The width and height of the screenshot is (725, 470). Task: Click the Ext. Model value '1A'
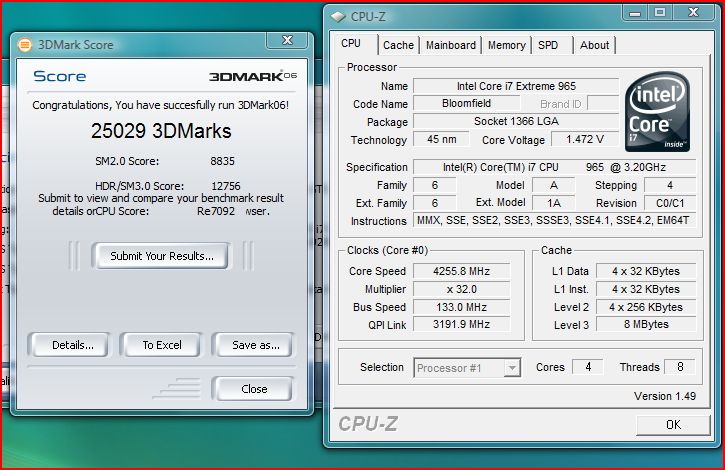pyautogui.click(x=553, y=203)
